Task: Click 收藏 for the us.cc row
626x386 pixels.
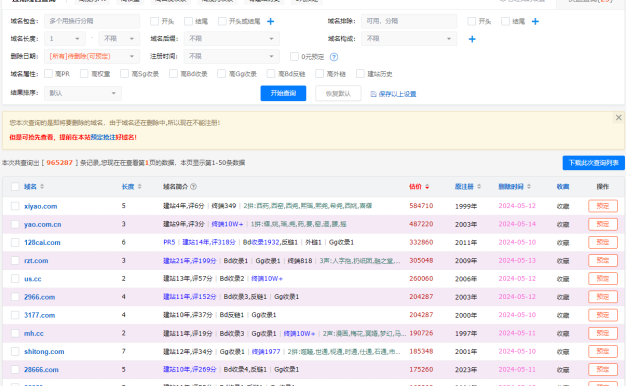Action: 563,279
